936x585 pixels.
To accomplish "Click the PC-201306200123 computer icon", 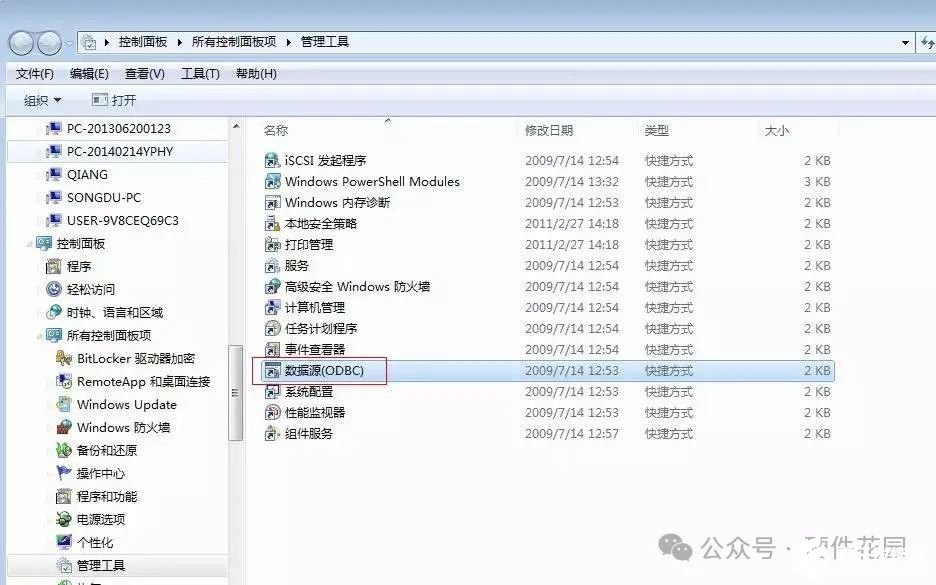I will (x=54, y=128).
